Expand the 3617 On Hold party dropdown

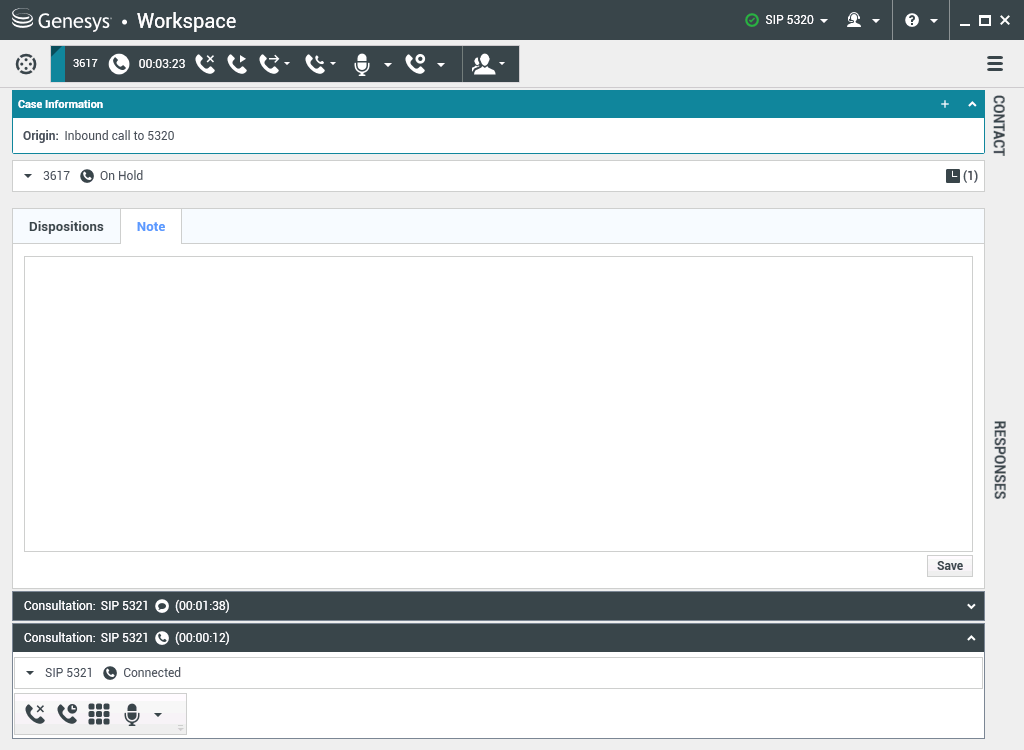click(28, 176)
